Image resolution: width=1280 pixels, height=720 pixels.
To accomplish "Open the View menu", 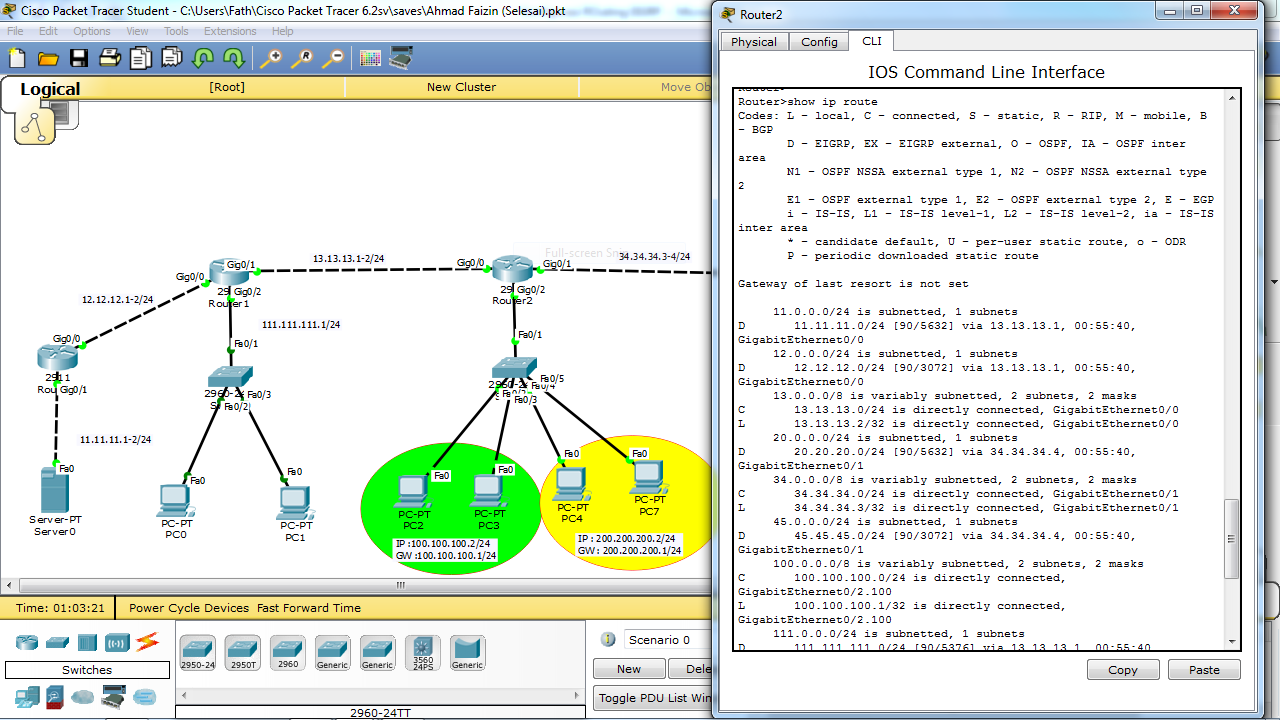I will [137, 31].
